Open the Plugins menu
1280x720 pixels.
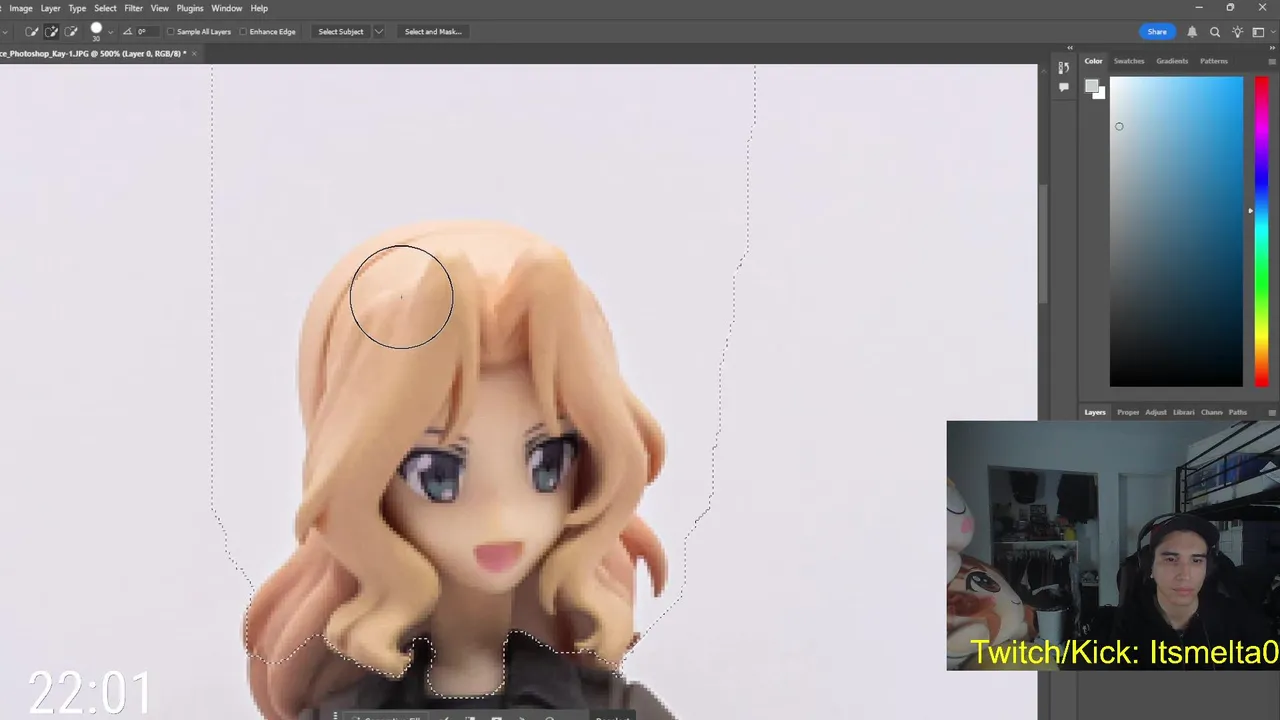click(x=190, y=8)
